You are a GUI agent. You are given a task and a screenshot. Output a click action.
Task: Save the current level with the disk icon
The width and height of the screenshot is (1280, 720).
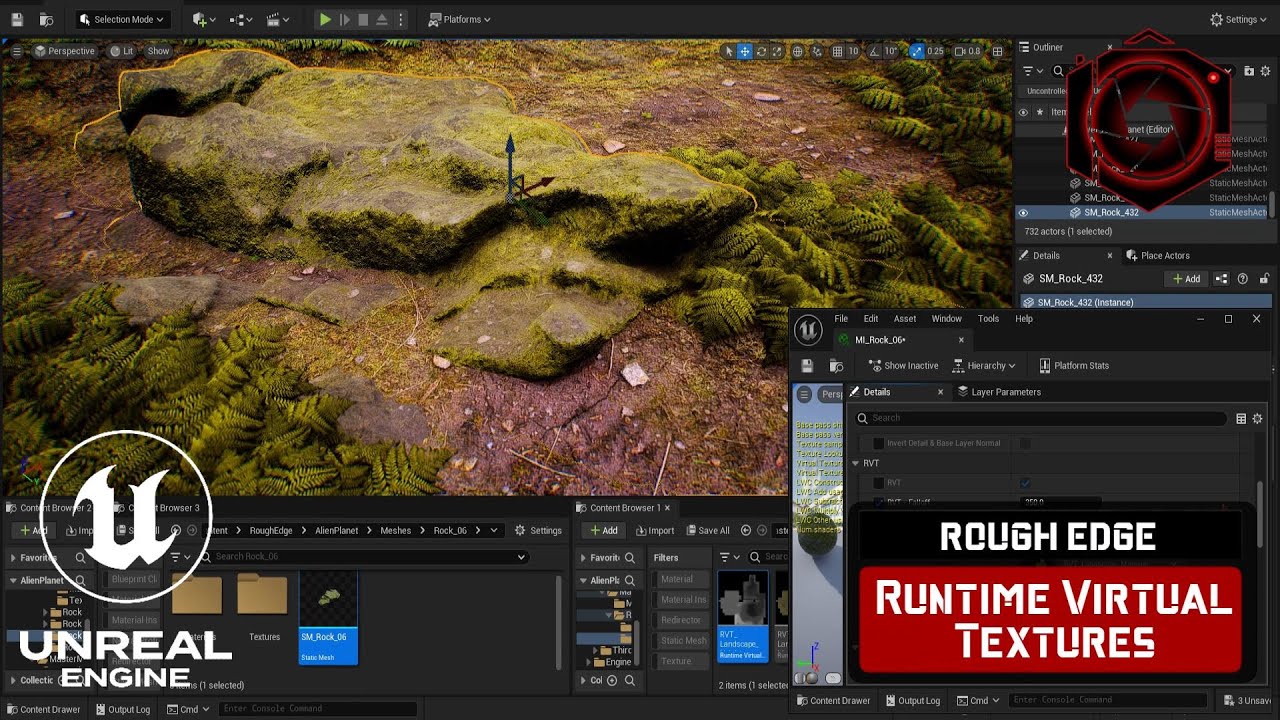pos(16,19)
